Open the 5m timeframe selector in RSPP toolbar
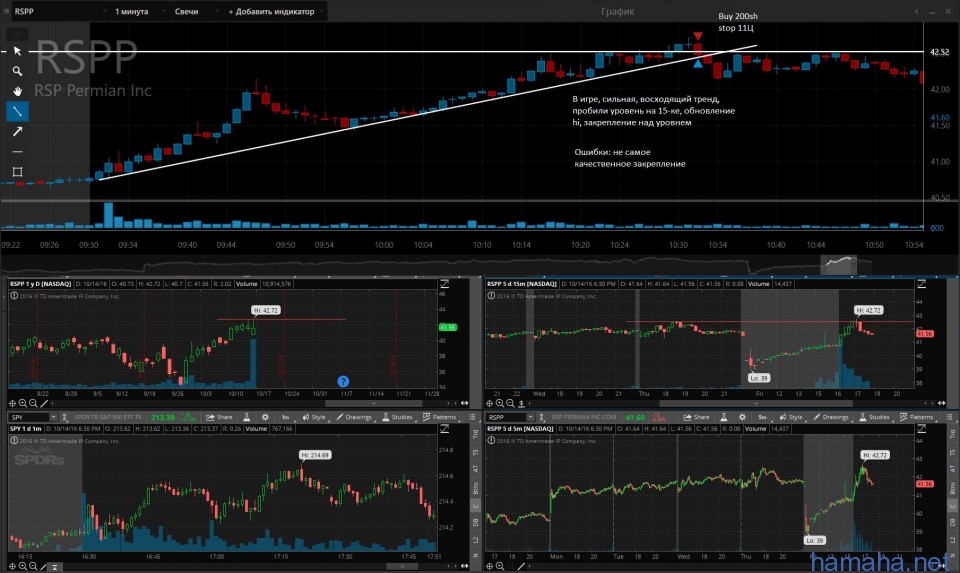Image resolution: width=960 pixels, height=573 pixels. point(762,417)
